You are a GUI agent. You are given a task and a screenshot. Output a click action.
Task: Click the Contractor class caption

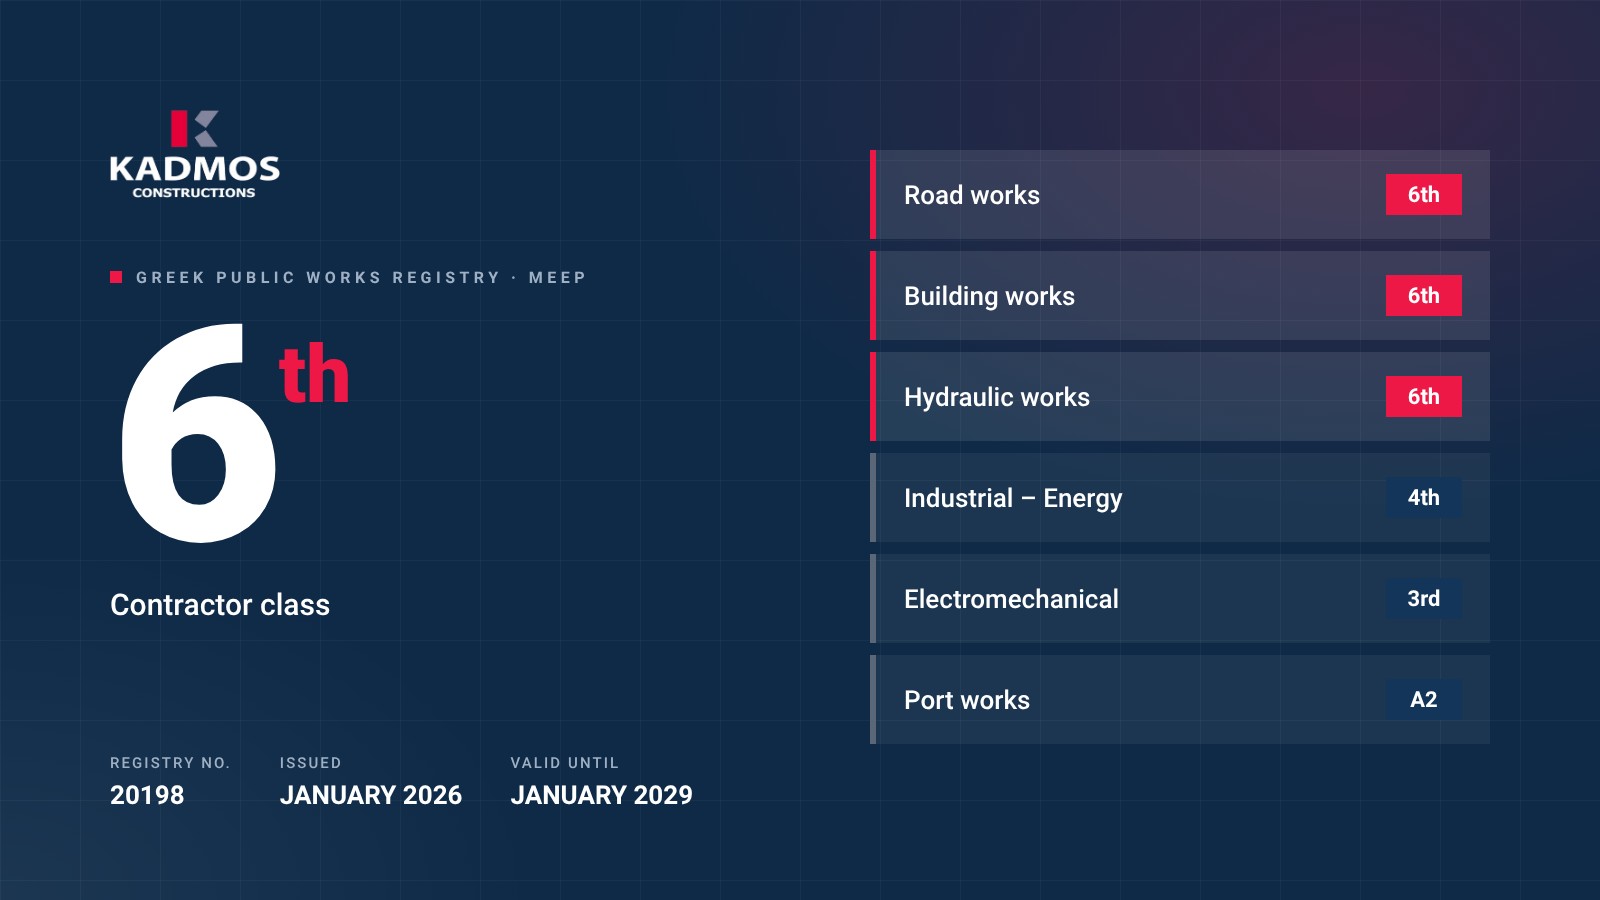[220, 605]
